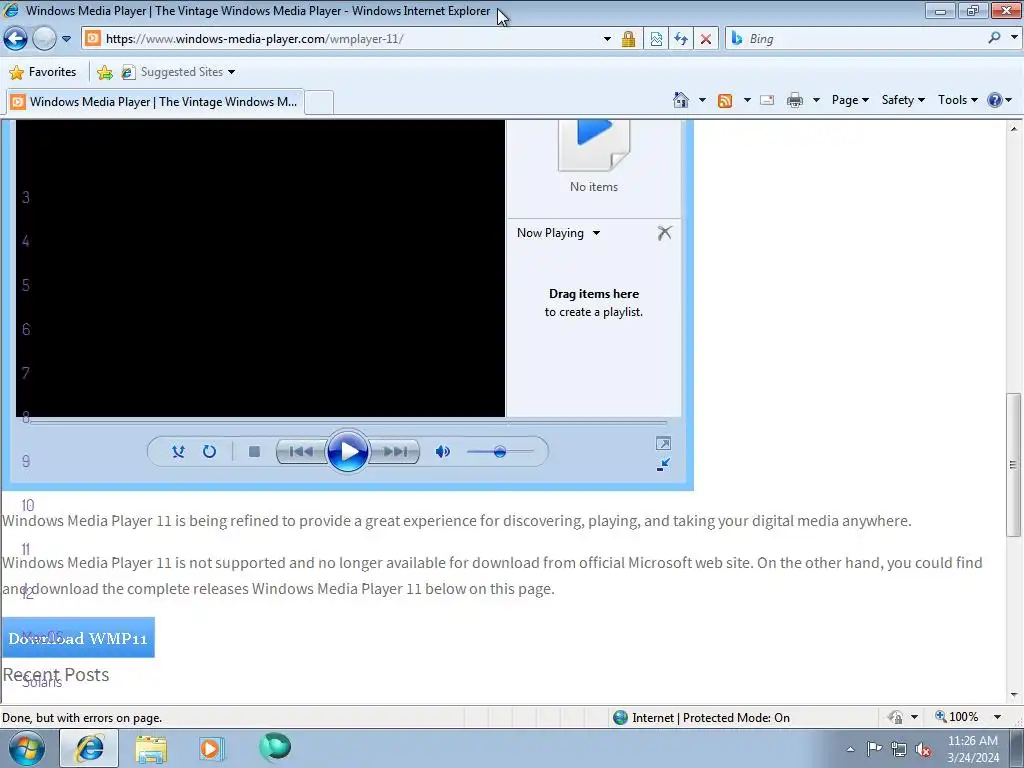Viewport: 1024px width, 768px height.
Task: Open the recent pages dropdown arrow
Action: (67, 39)
